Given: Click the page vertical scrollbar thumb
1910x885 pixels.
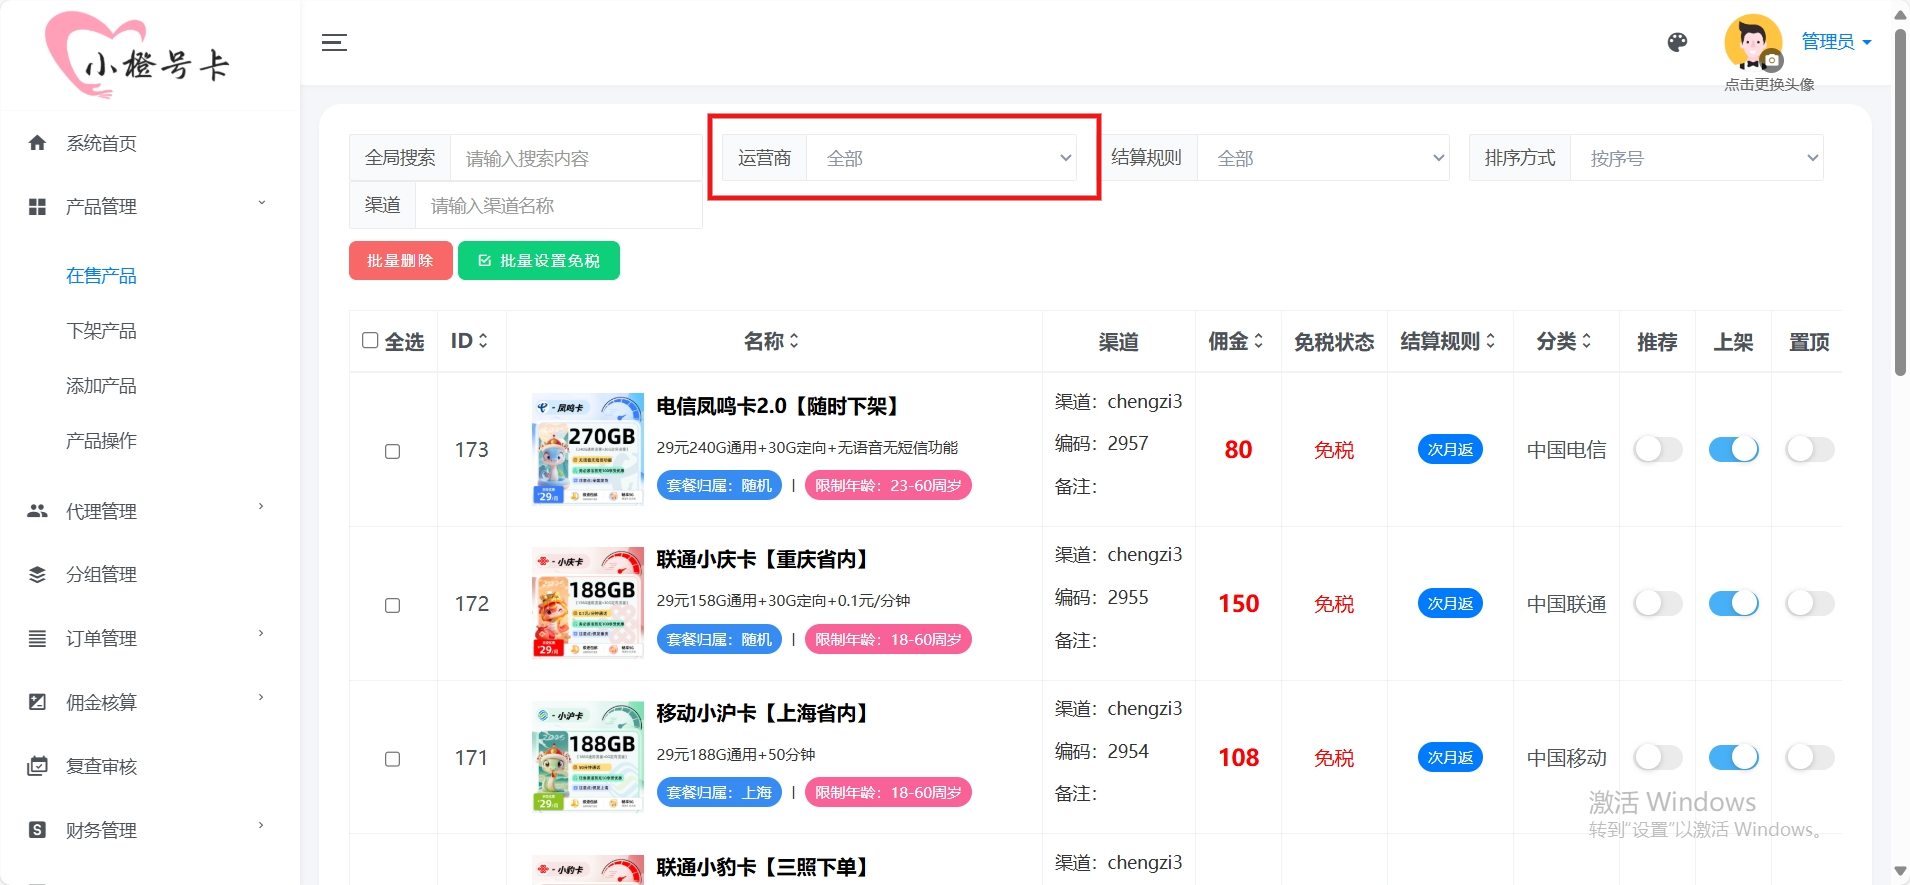Looking at the screenshot, I should tap(1900, 200).
